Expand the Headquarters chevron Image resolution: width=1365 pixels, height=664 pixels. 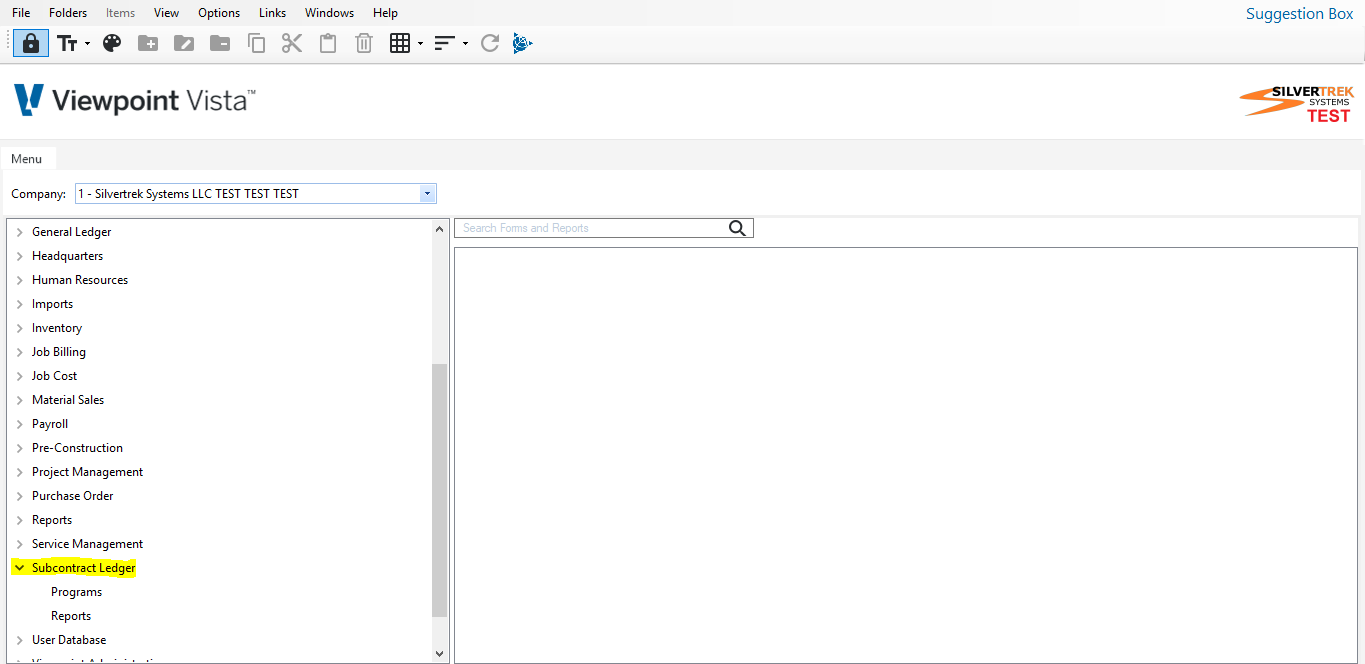click(x=19, y=256)
